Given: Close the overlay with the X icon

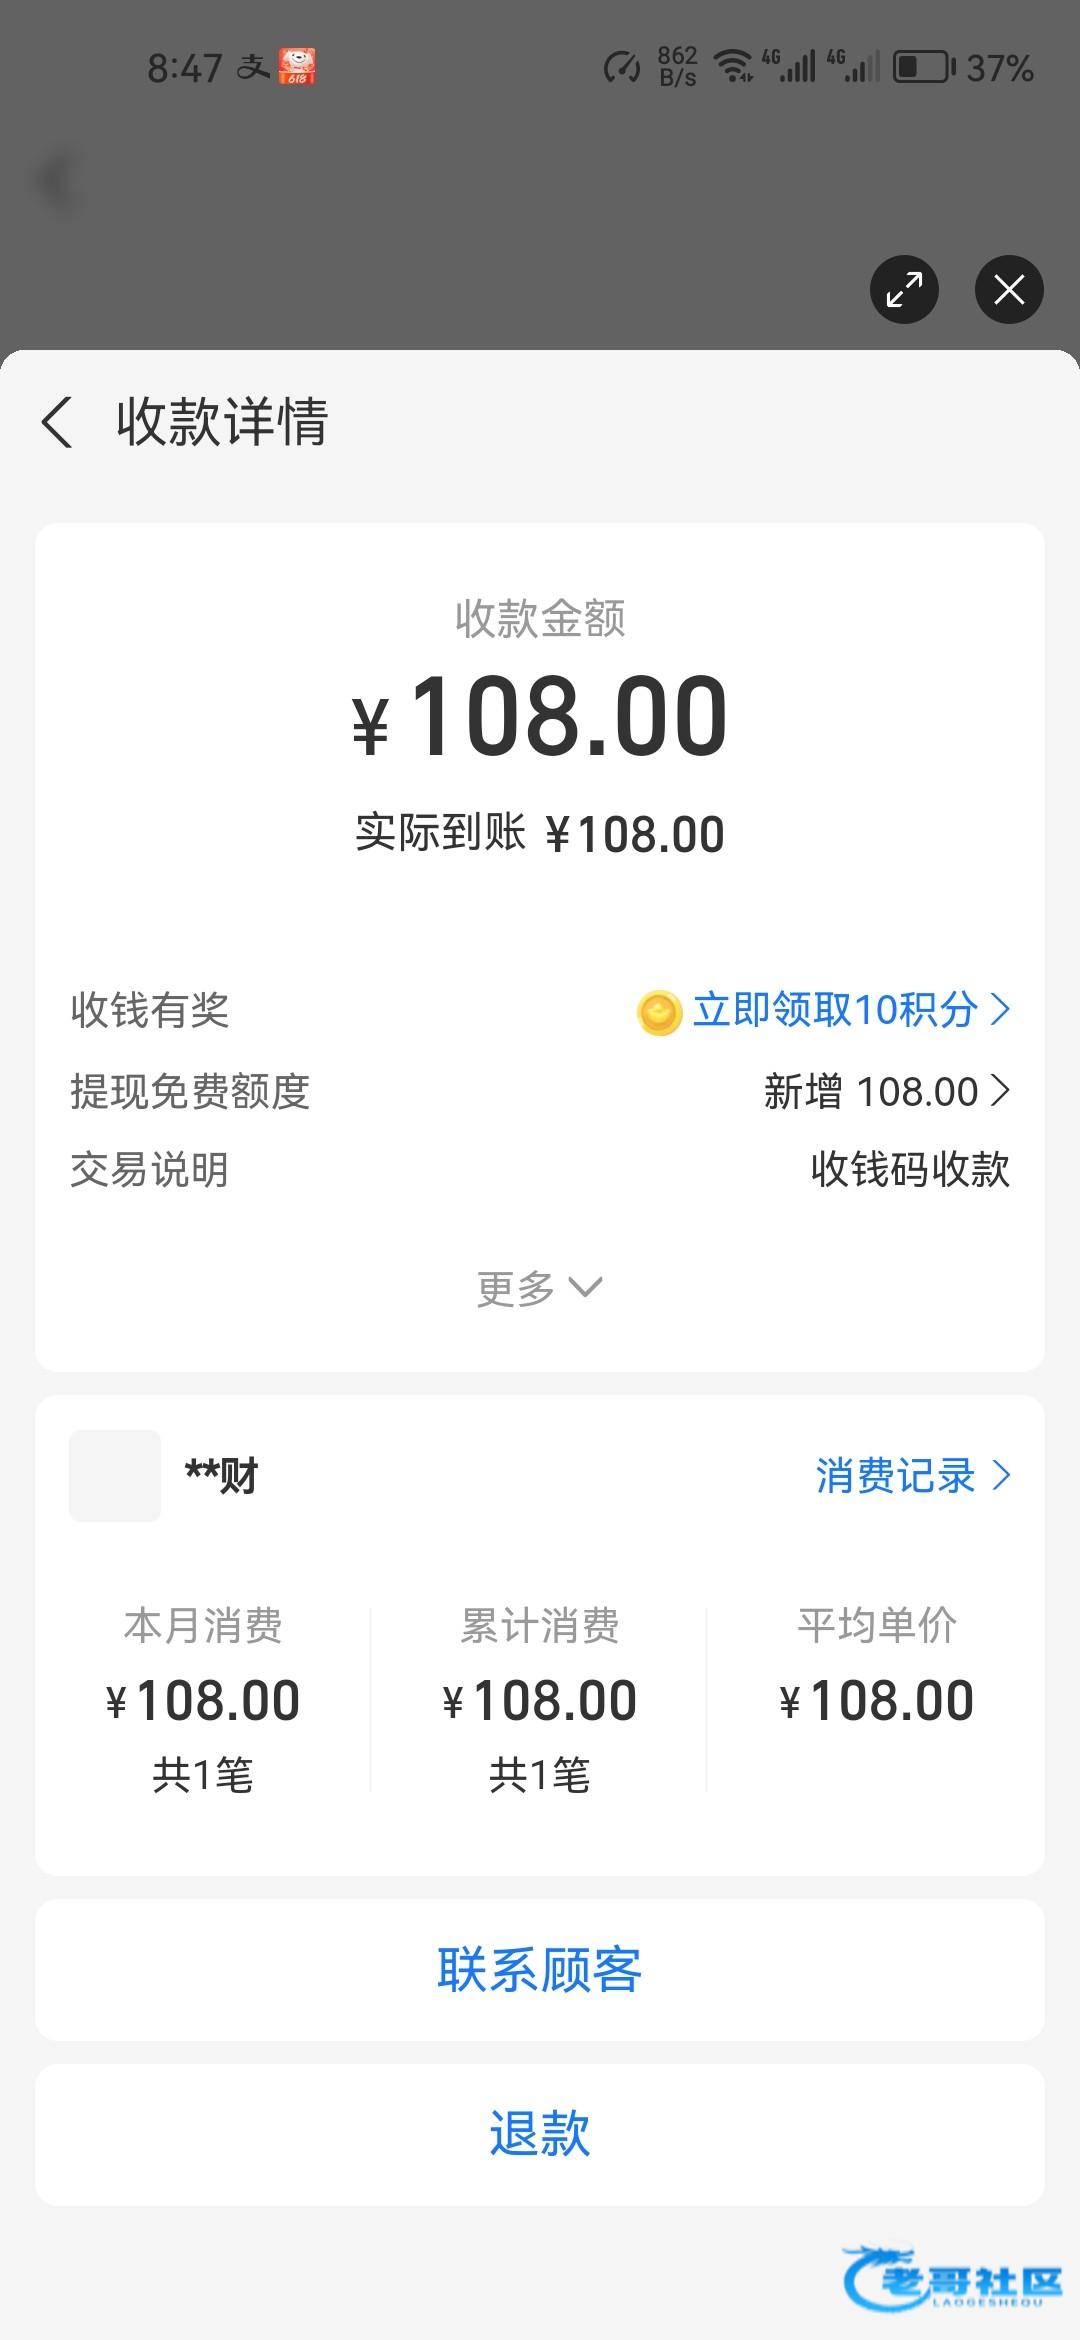Looking at the screenshot, I should [1009, 290].
